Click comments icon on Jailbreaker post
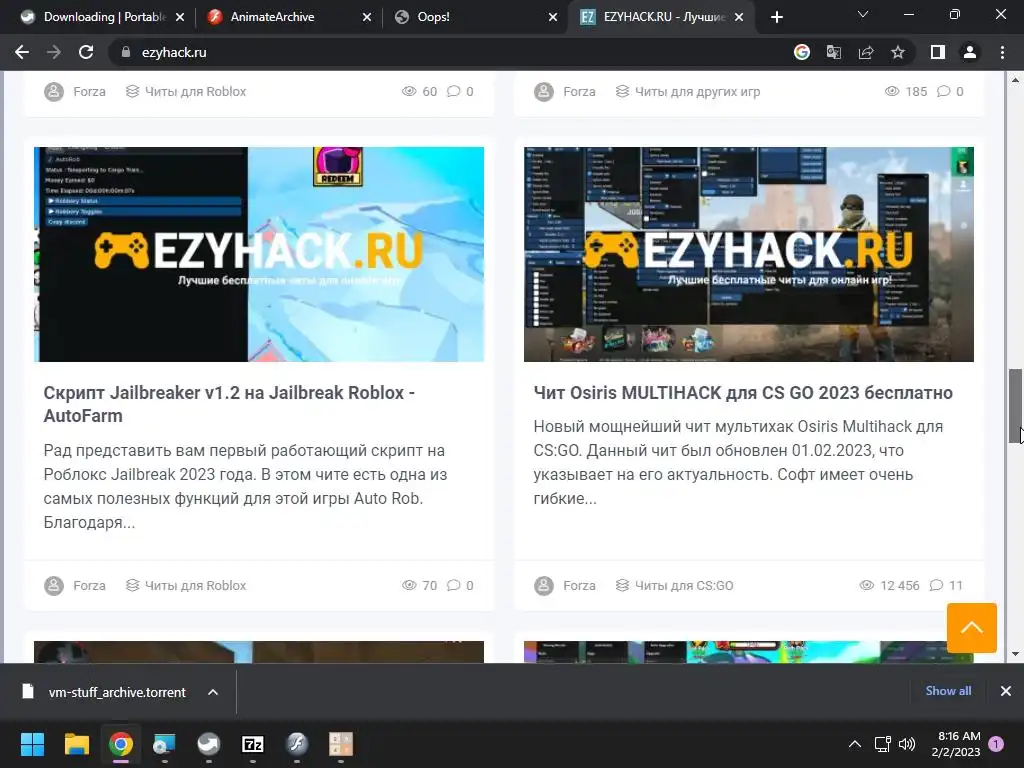The image size is (1024, 768). coord(453,585)
